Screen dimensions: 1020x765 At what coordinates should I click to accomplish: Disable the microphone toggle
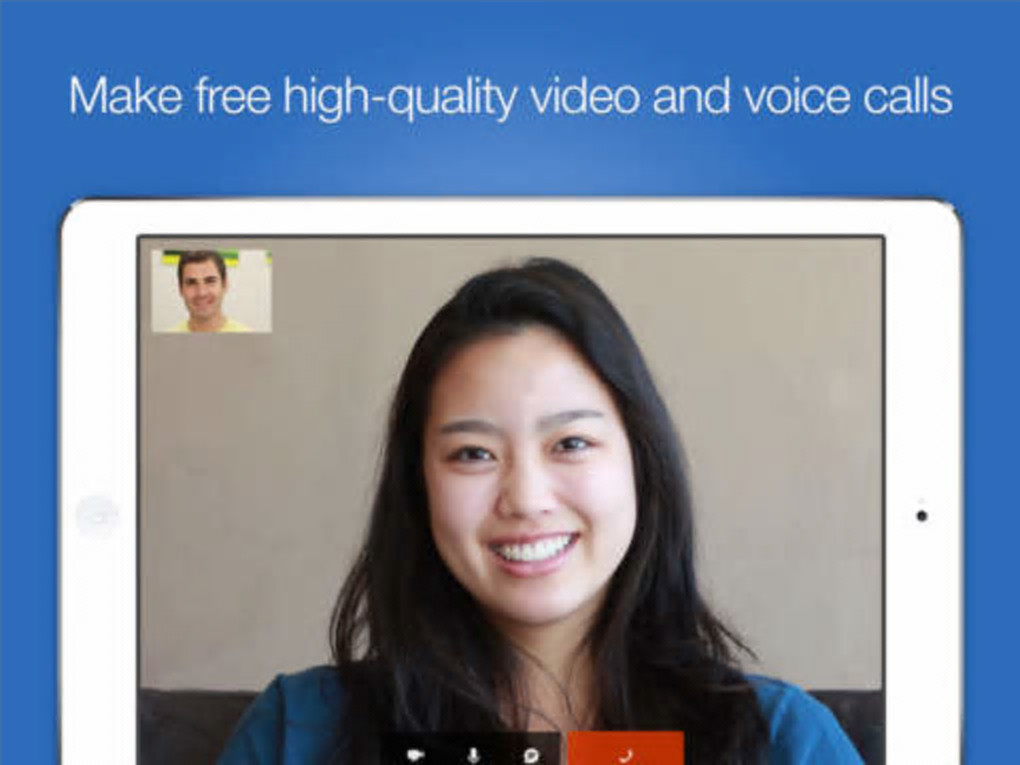474,755
